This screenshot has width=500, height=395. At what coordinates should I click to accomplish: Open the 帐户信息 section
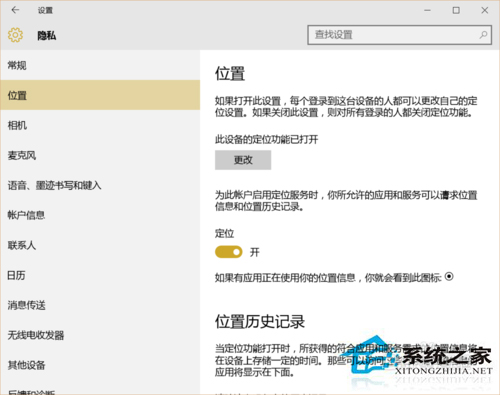tap(100, 215)
